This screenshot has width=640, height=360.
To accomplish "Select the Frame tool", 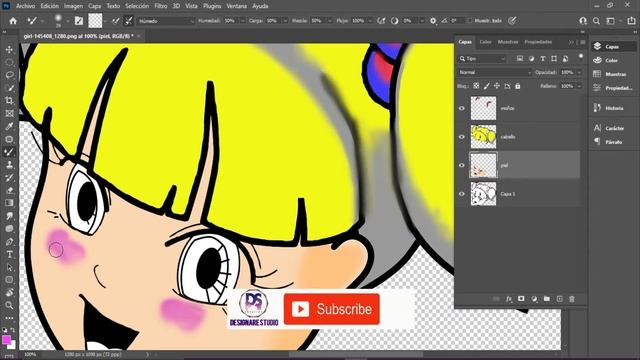I will pos(9,113).
